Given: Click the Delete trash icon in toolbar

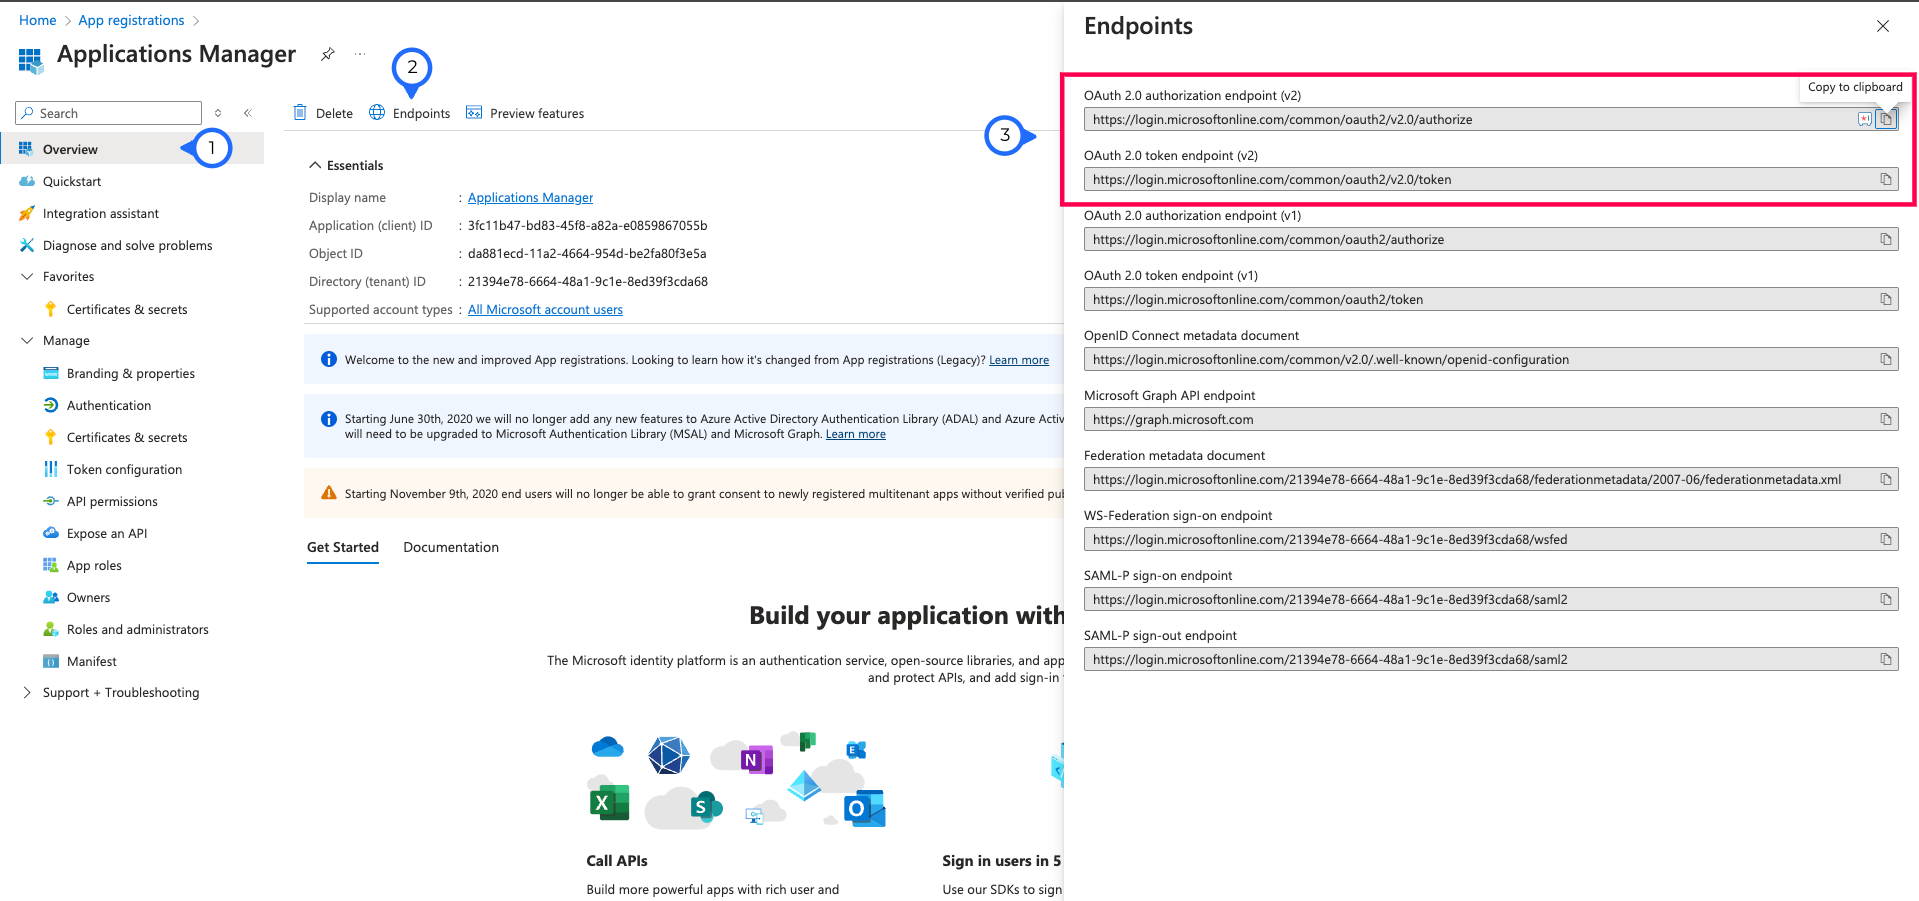Looking at the screenshot, I should pos(300,113).
